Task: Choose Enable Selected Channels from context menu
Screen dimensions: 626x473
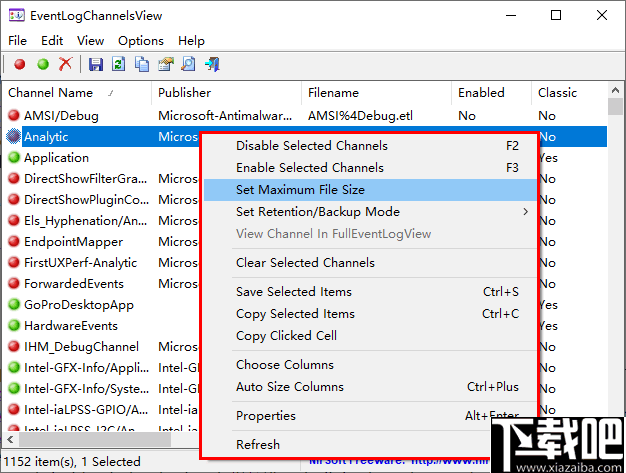Action: (370, 168)
